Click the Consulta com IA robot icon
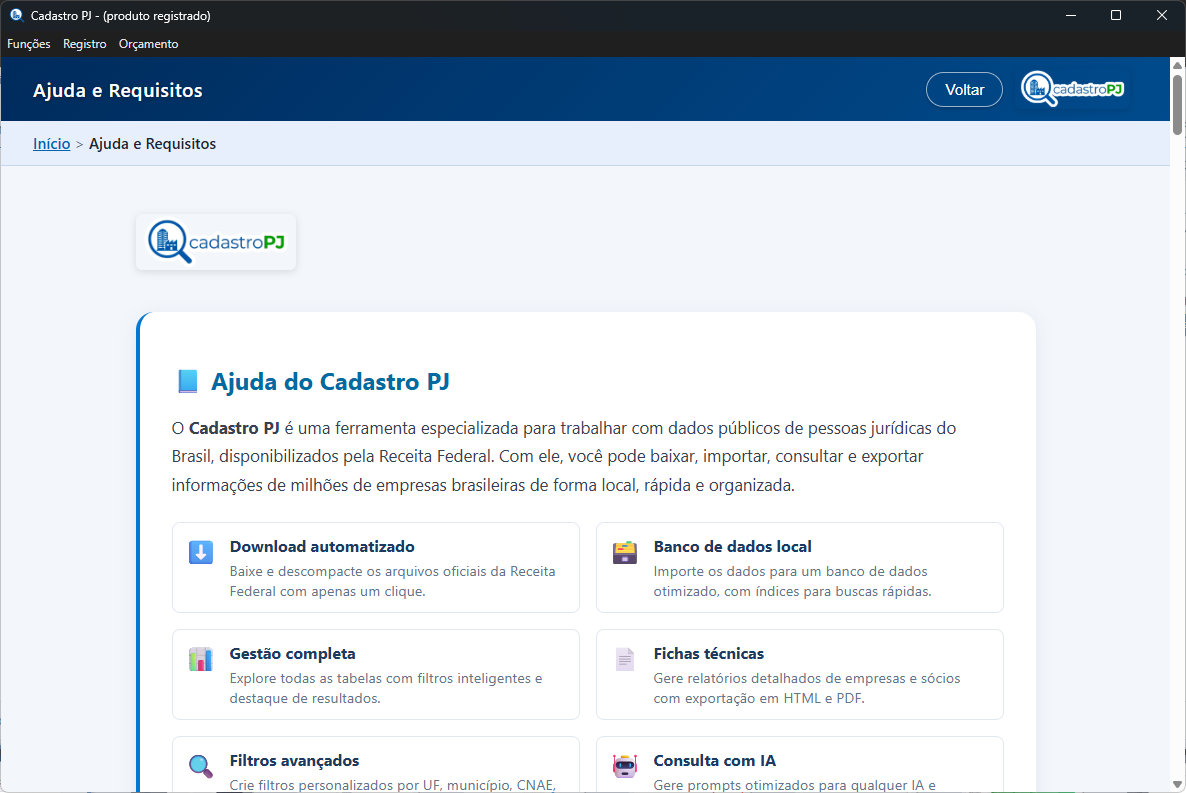This screenshot has width=1186, height=793. pyautogui.click(x=625, y=767)
